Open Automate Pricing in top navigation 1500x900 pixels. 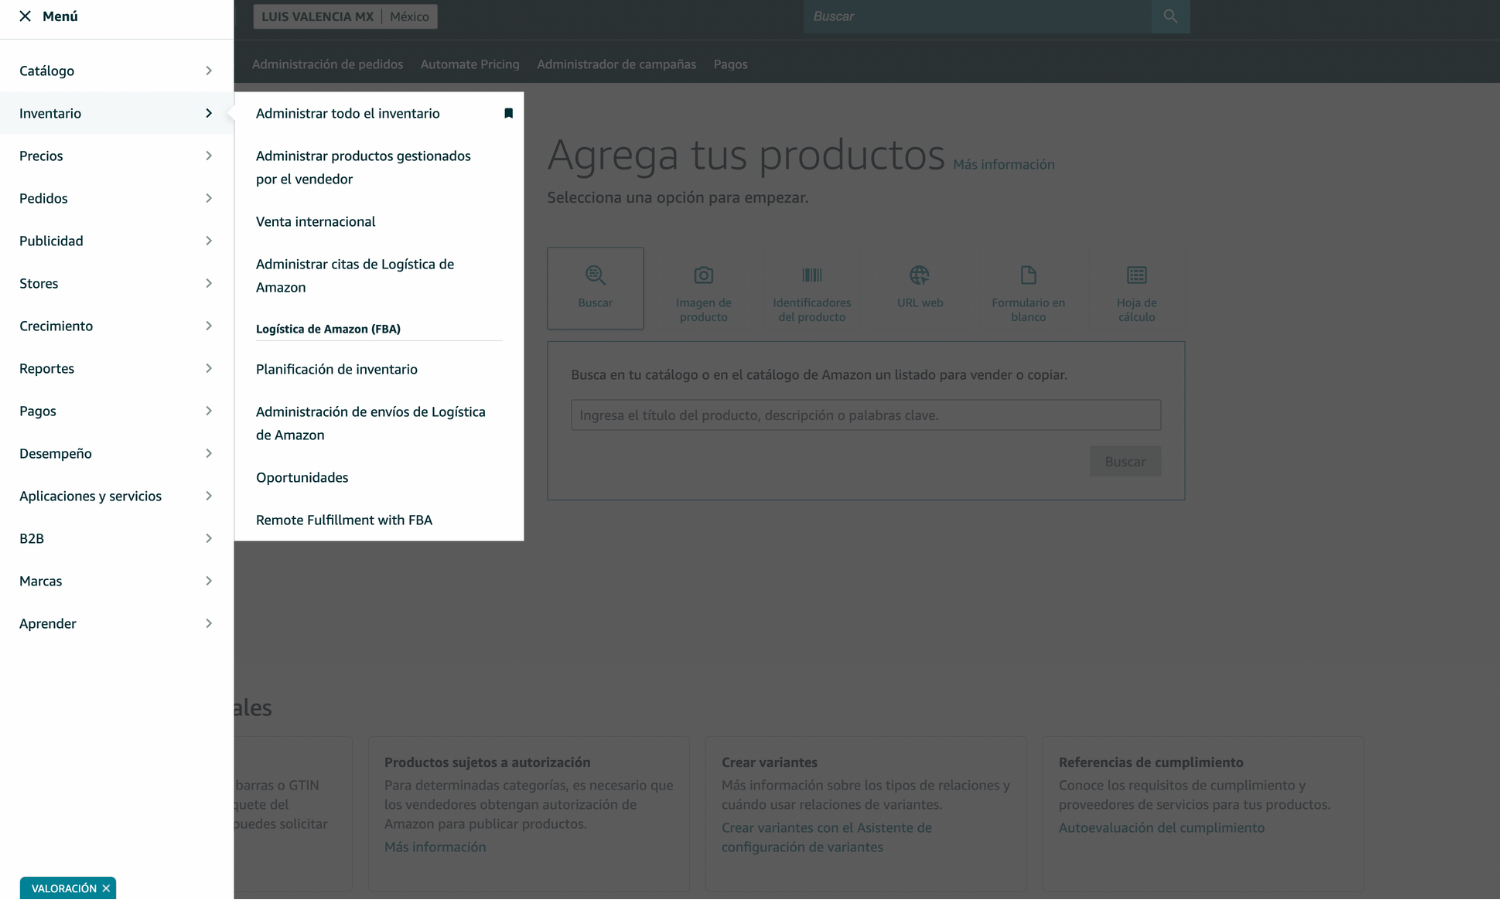(x=470, y=64)
